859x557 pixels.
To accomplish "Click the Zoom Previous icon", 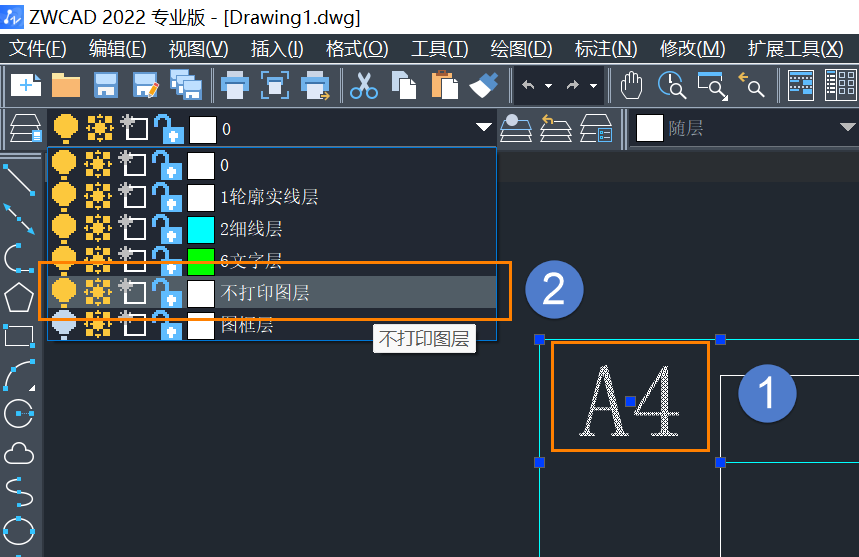I will point(752,85).
